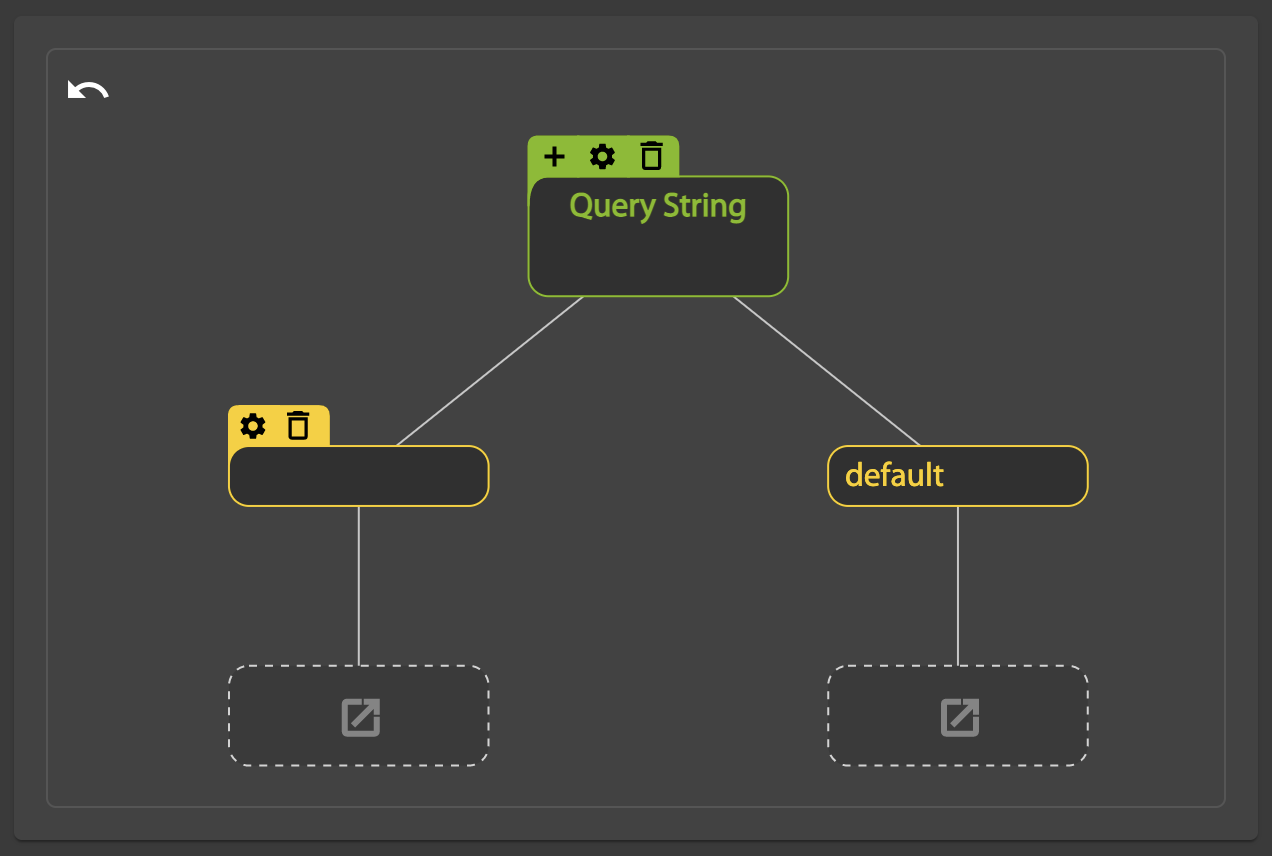Click open-link icon below the default node
1272x856 pixels.
959,717
